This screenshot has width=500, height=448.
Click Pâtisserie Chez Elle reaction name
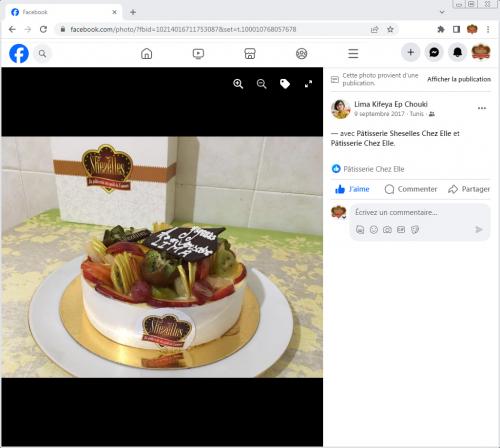(x=374, y=169)
